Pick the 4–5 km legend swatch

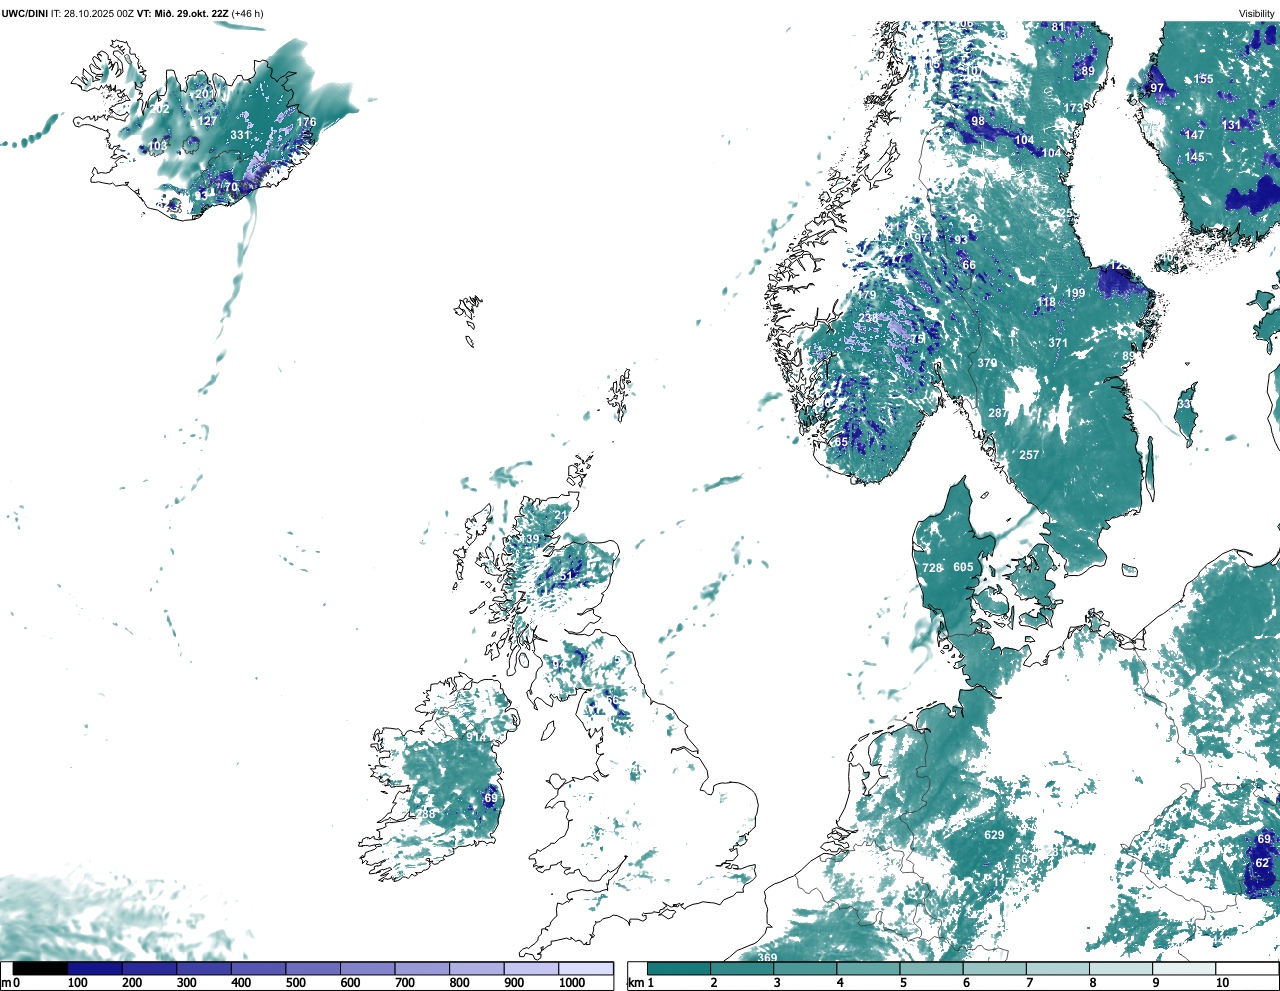click(x=868, y=968)
